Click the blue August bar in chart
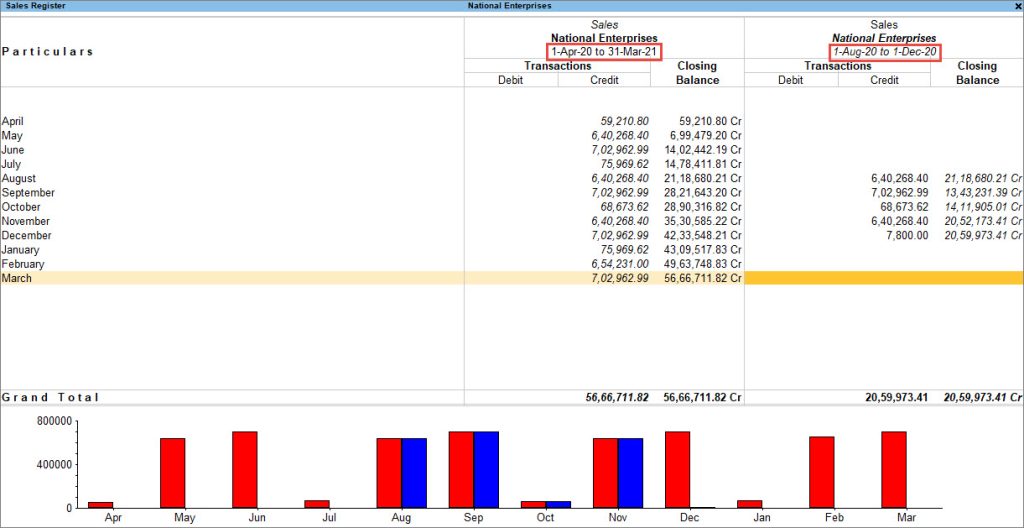This screenshot has width=1024, height=528. point(414,472)
